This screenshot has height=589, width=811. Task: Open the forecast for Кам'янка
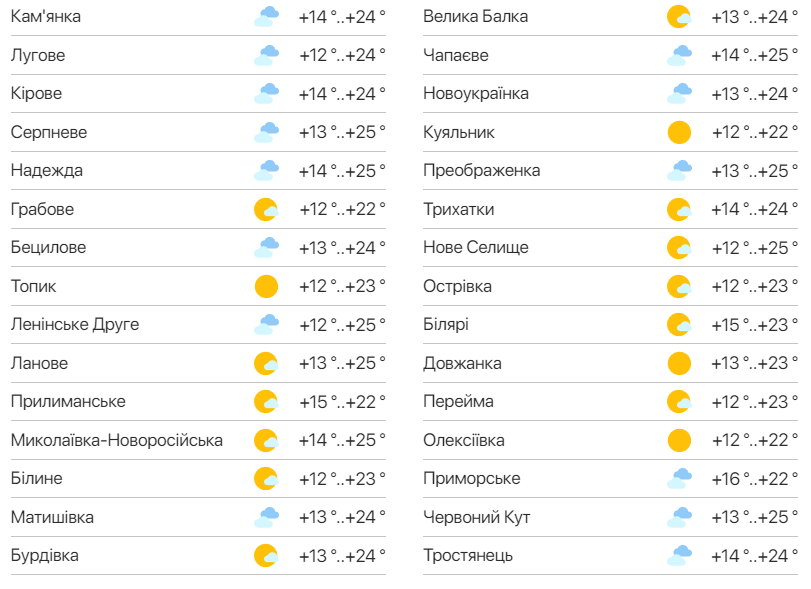point(50,16)
